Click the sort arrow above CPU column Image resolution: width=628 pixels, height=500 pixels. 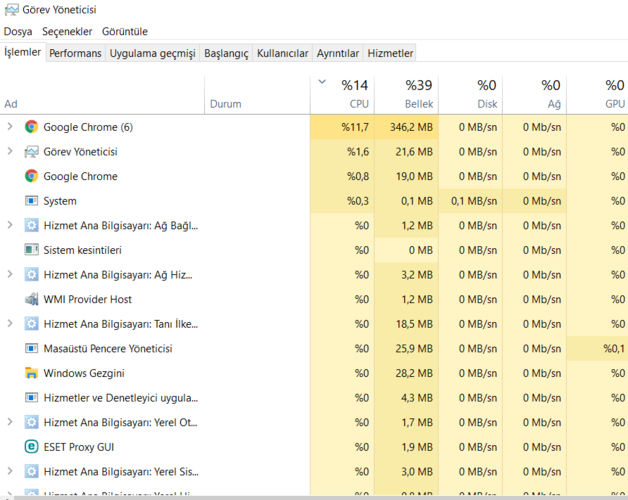pyautogui.click(x=321, y=82)
